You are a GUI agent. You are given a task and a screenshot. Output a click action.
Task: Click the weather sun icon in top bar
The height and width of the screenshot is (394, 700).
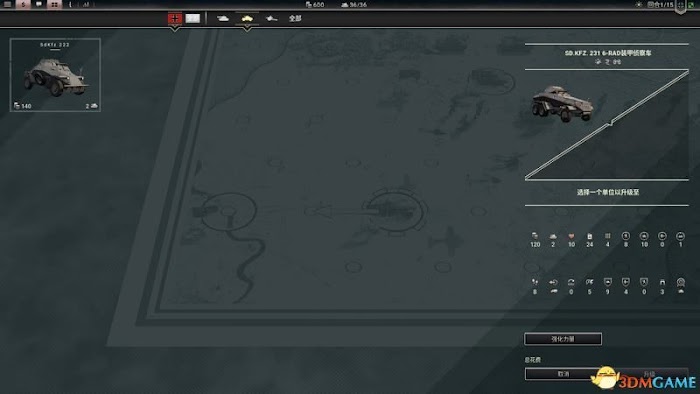click(x=639, y=4)
